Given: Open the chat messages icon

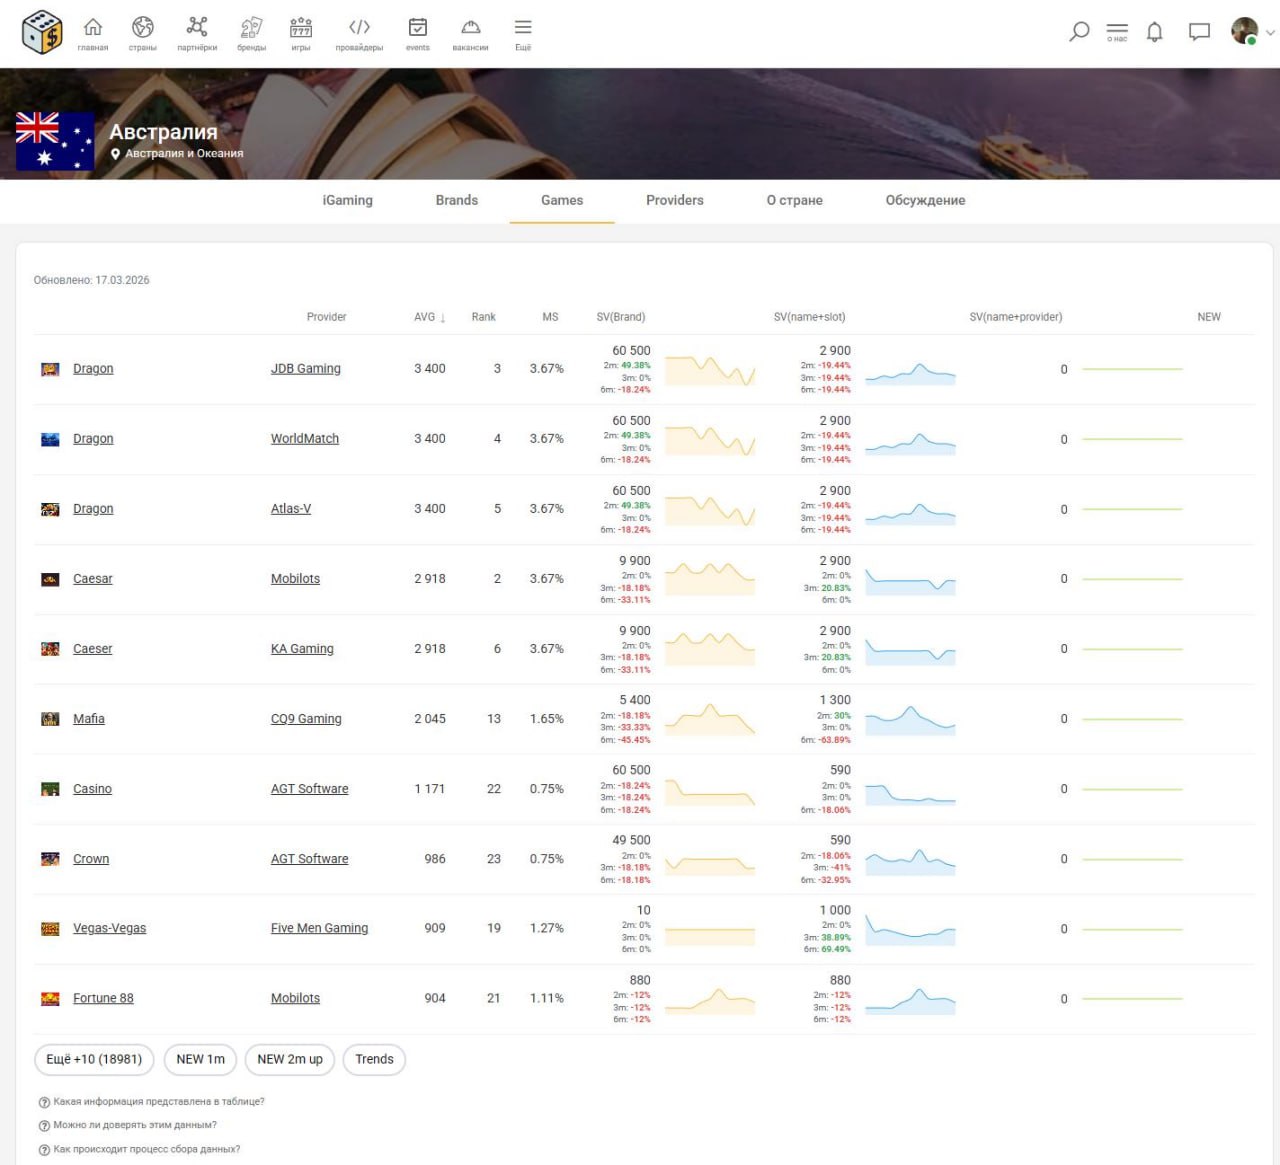Looking at the screenshot, I should tap(1199, 32).
